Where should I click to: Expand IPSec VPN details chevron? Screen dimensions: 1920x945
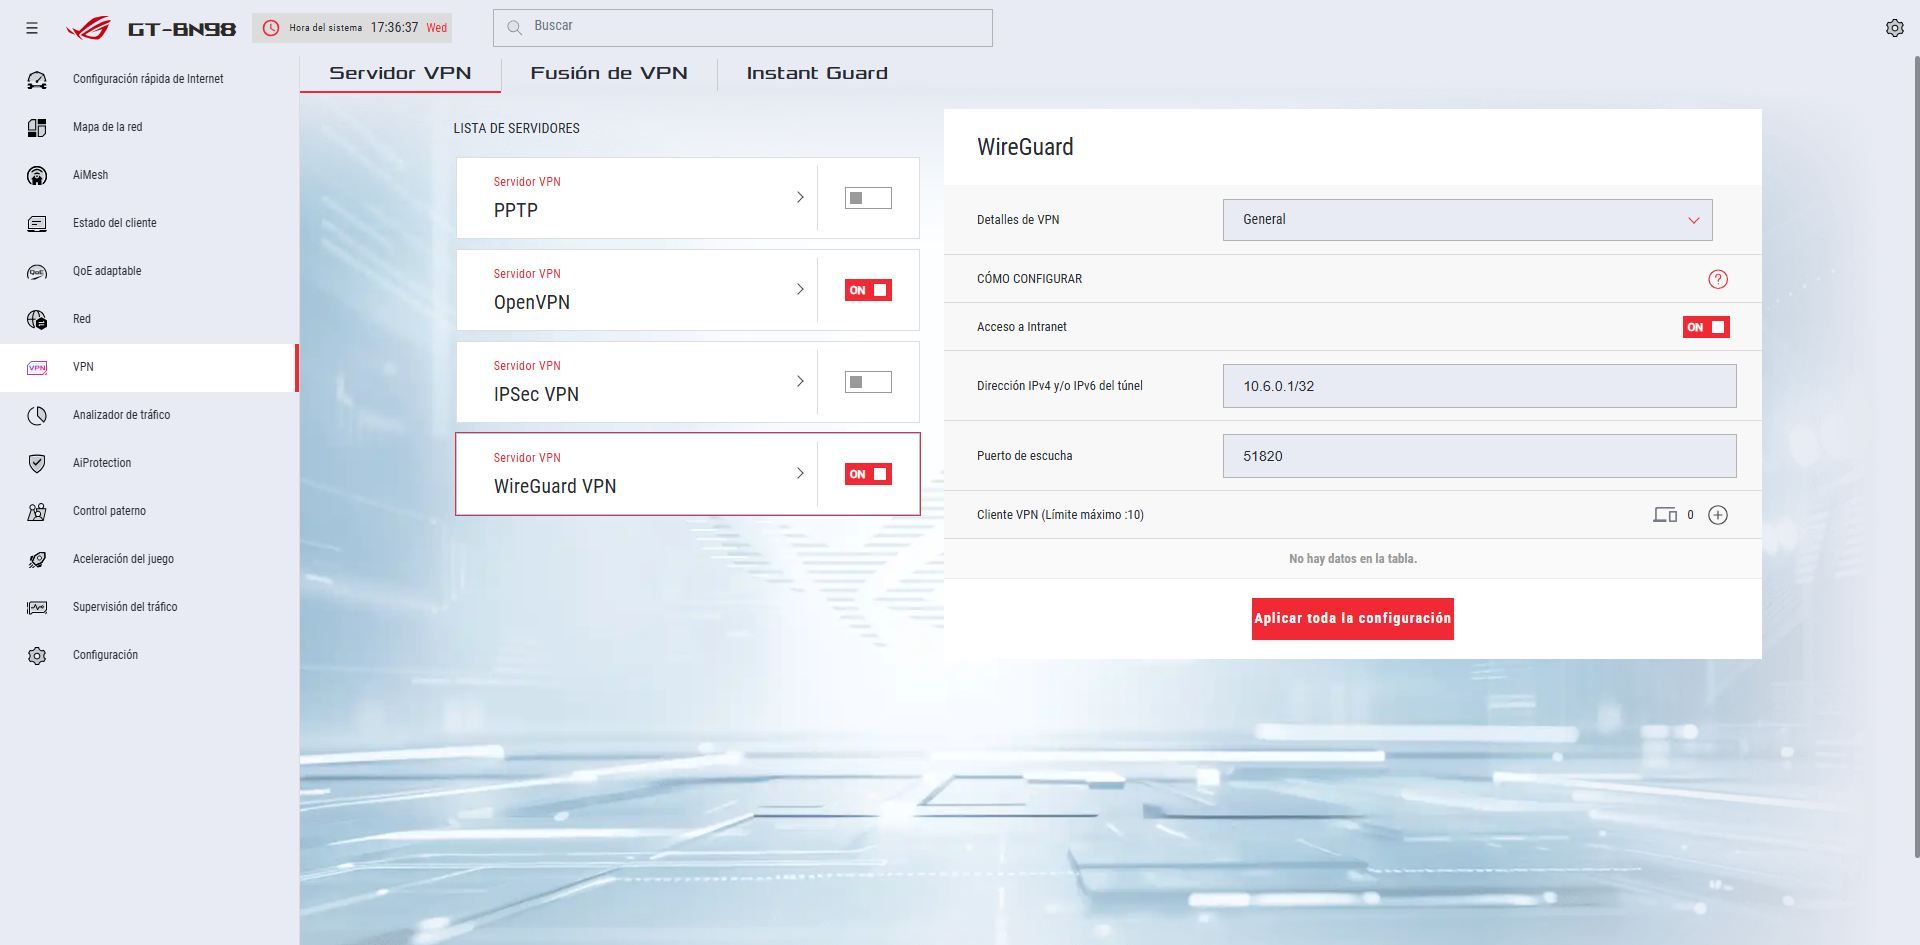click(x=800, y=381)
